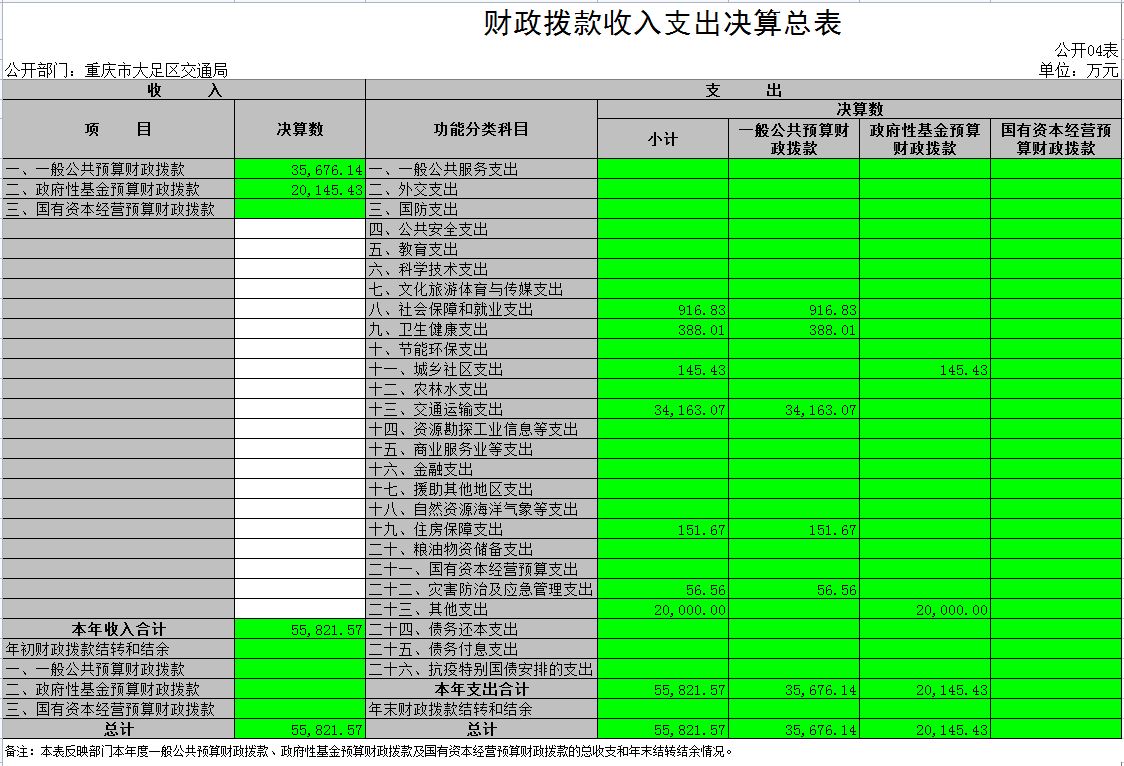Select the 单位：万元 unit text
This screenshot has width=1124, height=766.
(x=1077, y=70)
